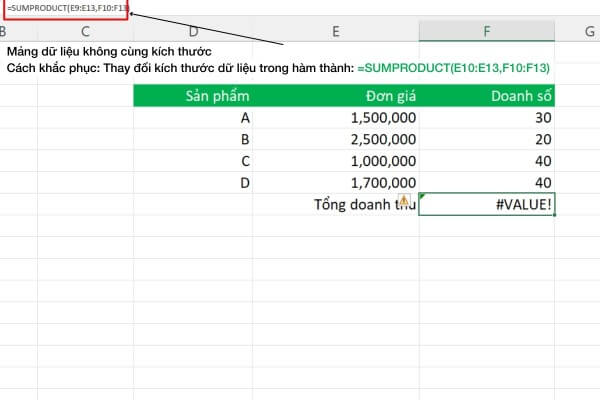Click the Sản phẩm header cell
The height and width of the screenshot is (400, 600).
pyautogui.click(x=193, y=96)
